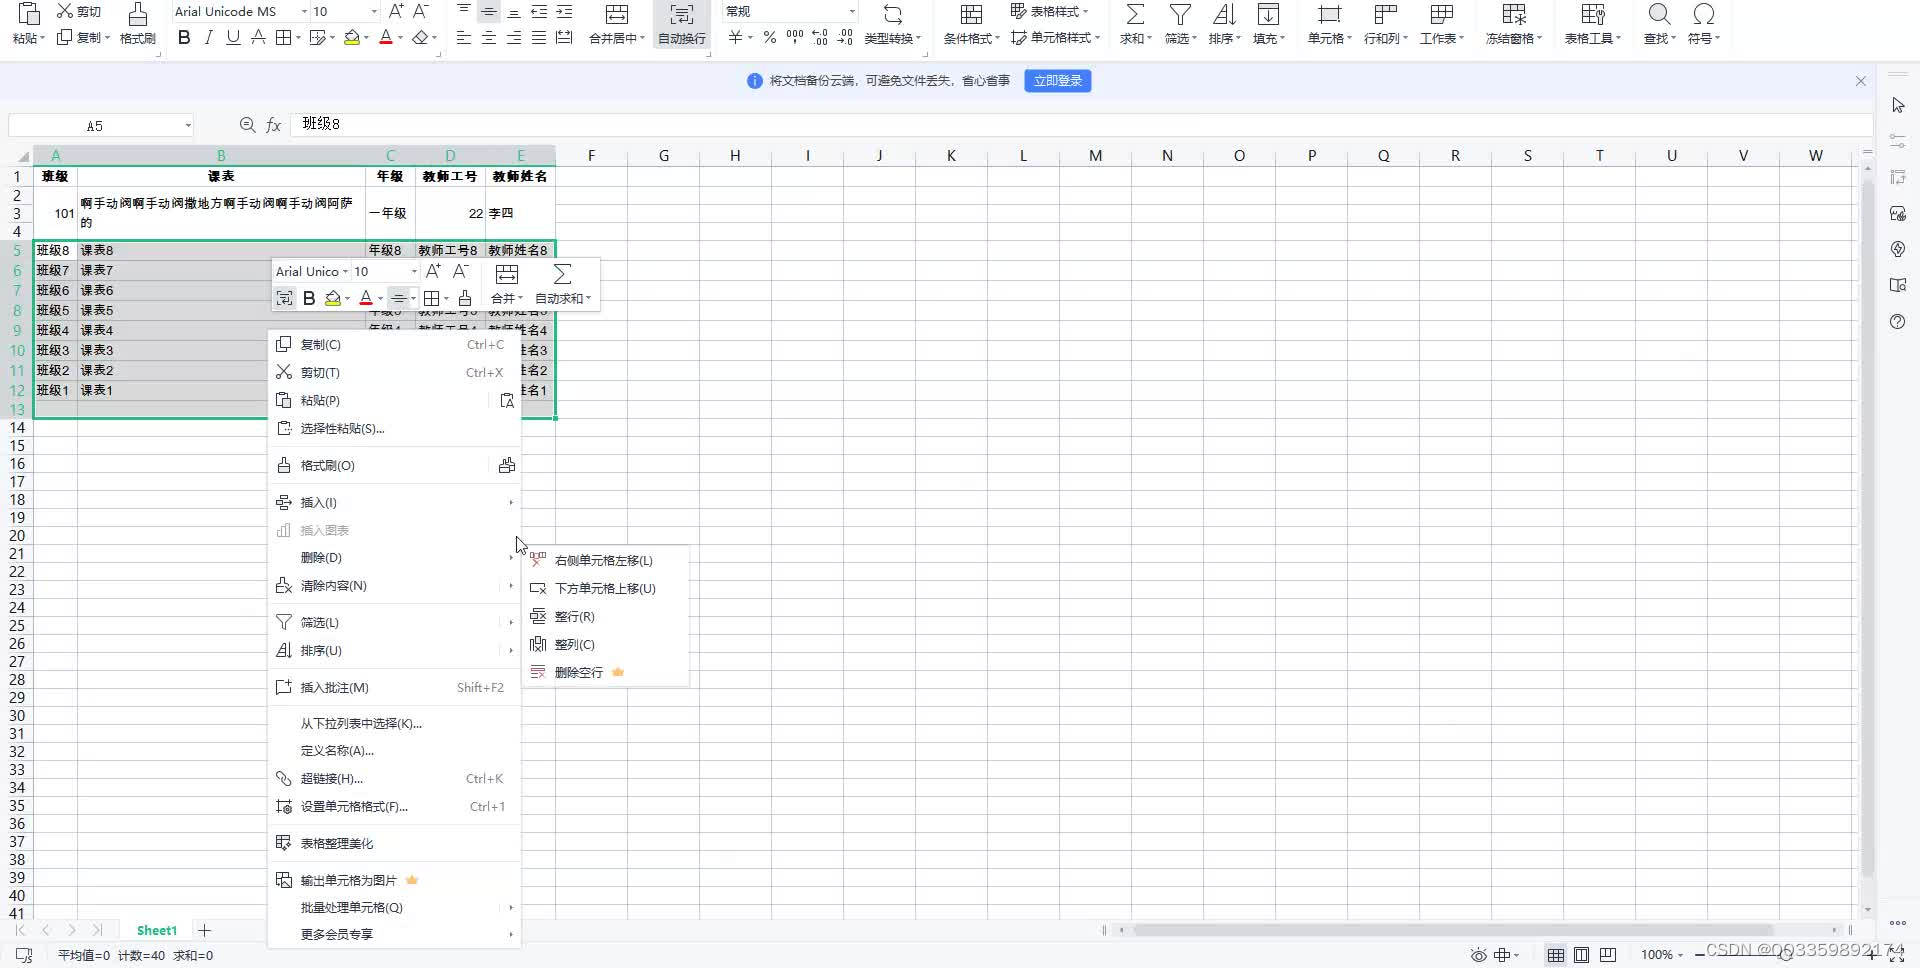Screen dimensions: 1920x968
Task: Decrease font size with the A- ribbon icon
Action: [421, 11]
